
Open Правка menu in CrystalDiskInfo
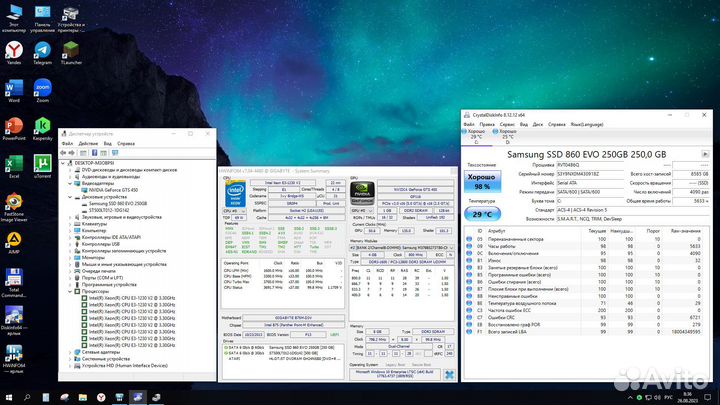point(487,124)
